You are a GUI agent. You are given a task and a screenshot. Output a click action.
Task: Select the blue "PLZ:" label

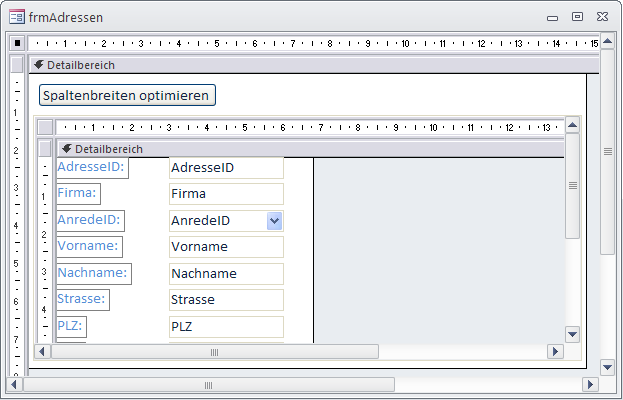(x=71, y=325)
